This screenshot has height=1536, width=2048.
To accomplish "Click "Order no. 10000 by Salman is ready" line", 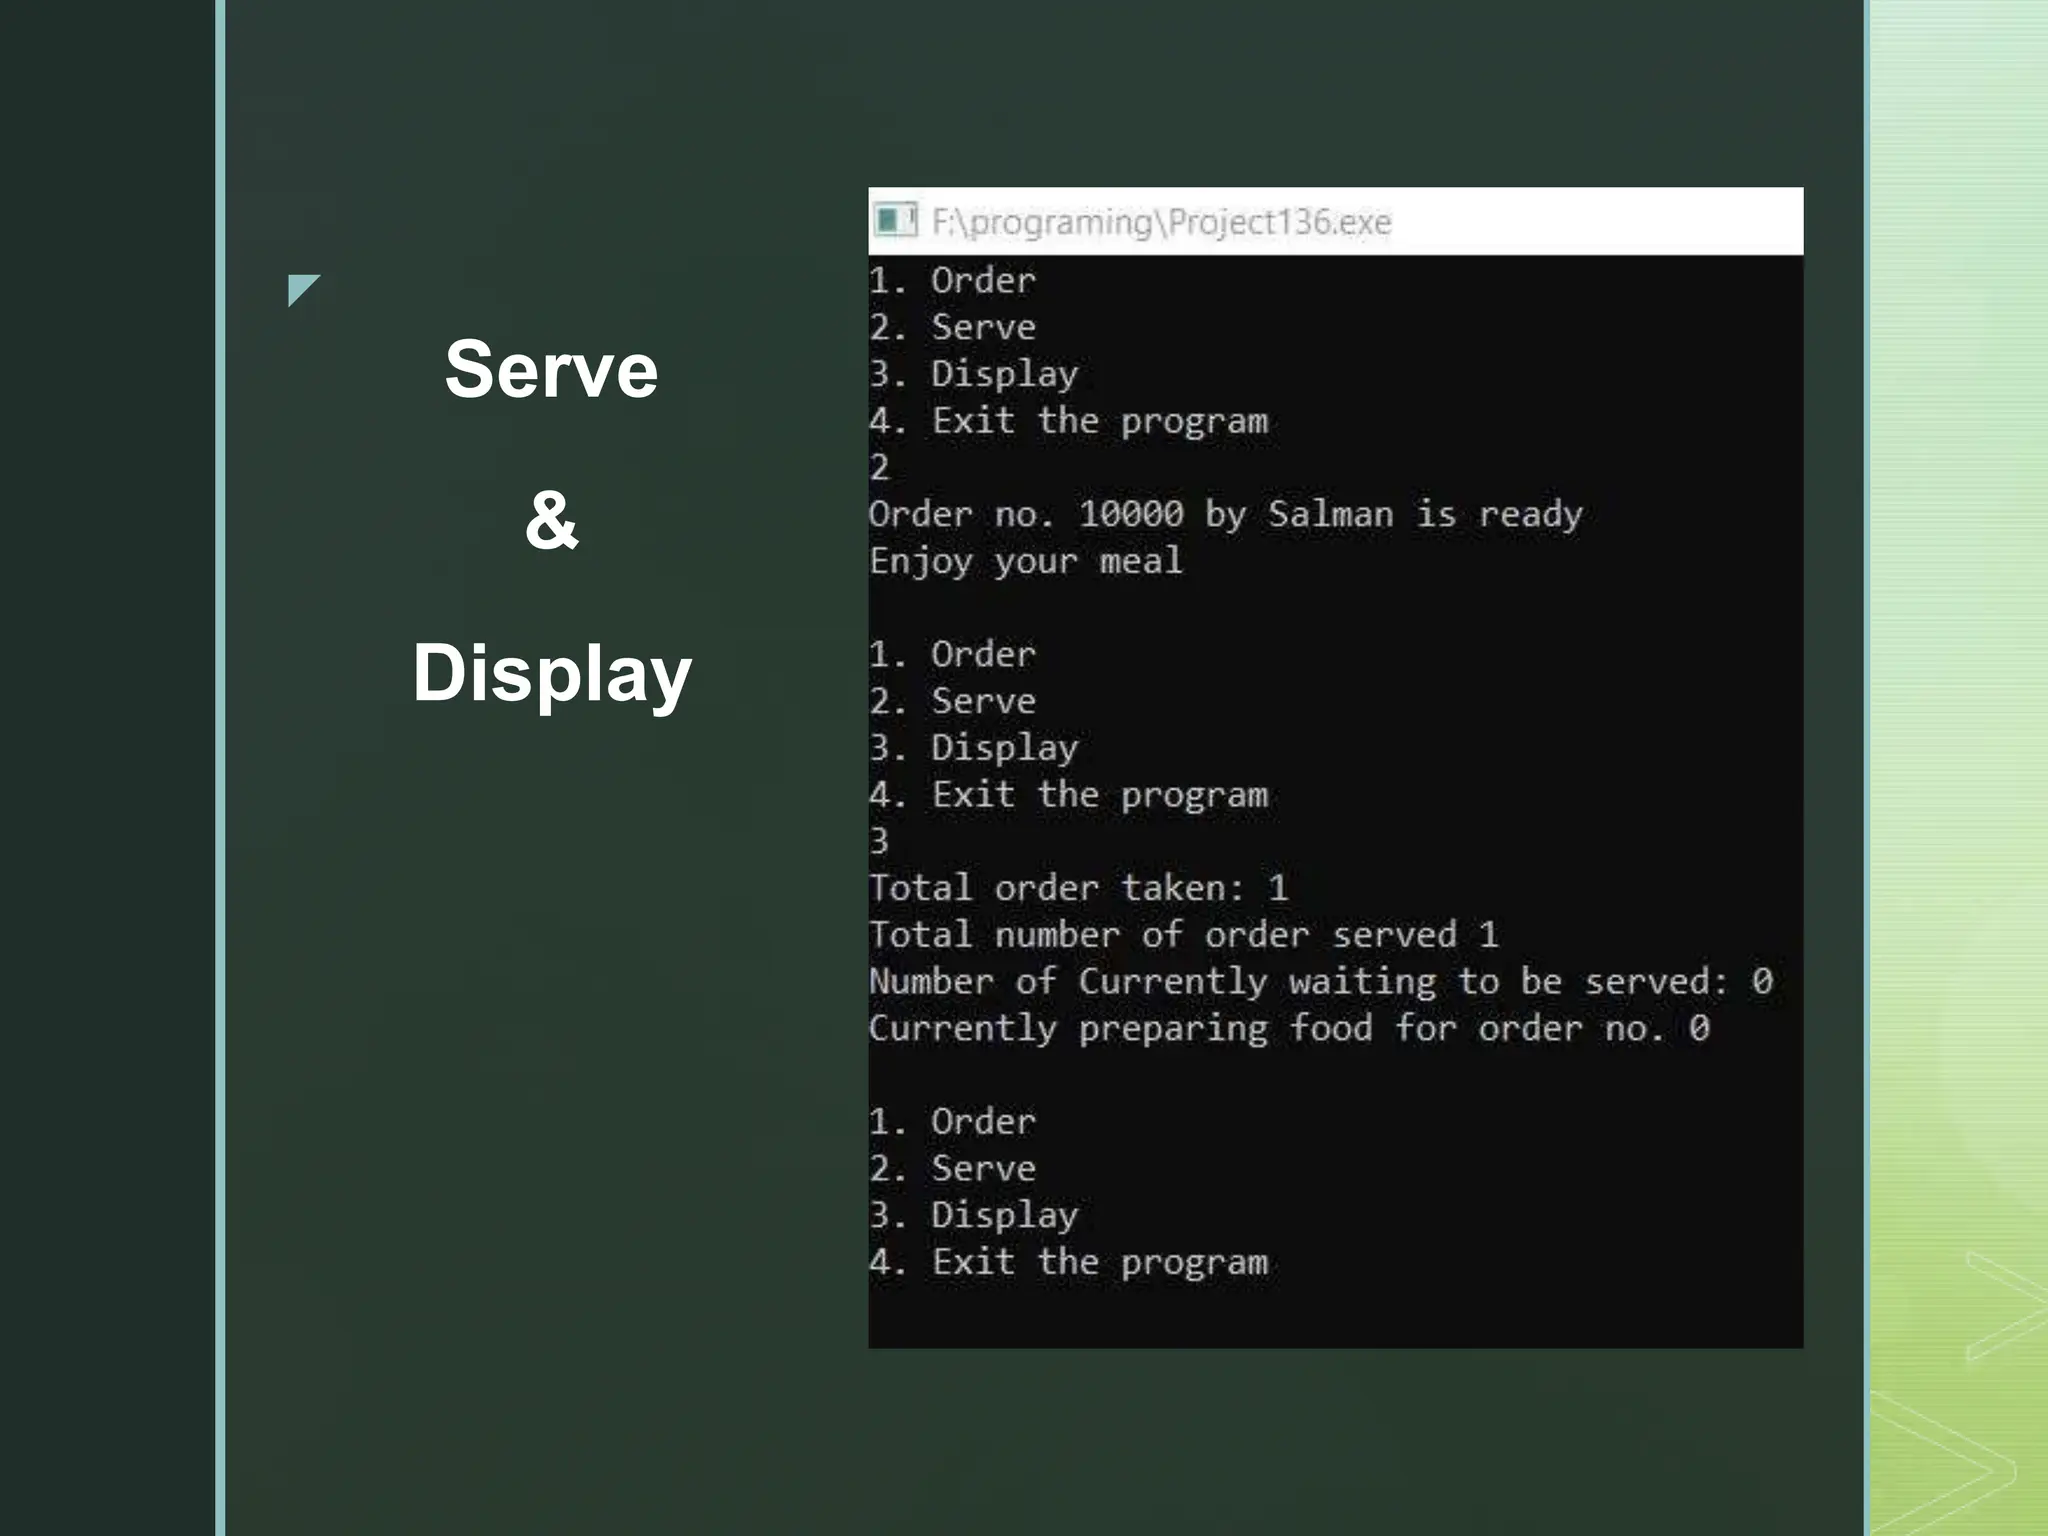I will (1225, 514).
